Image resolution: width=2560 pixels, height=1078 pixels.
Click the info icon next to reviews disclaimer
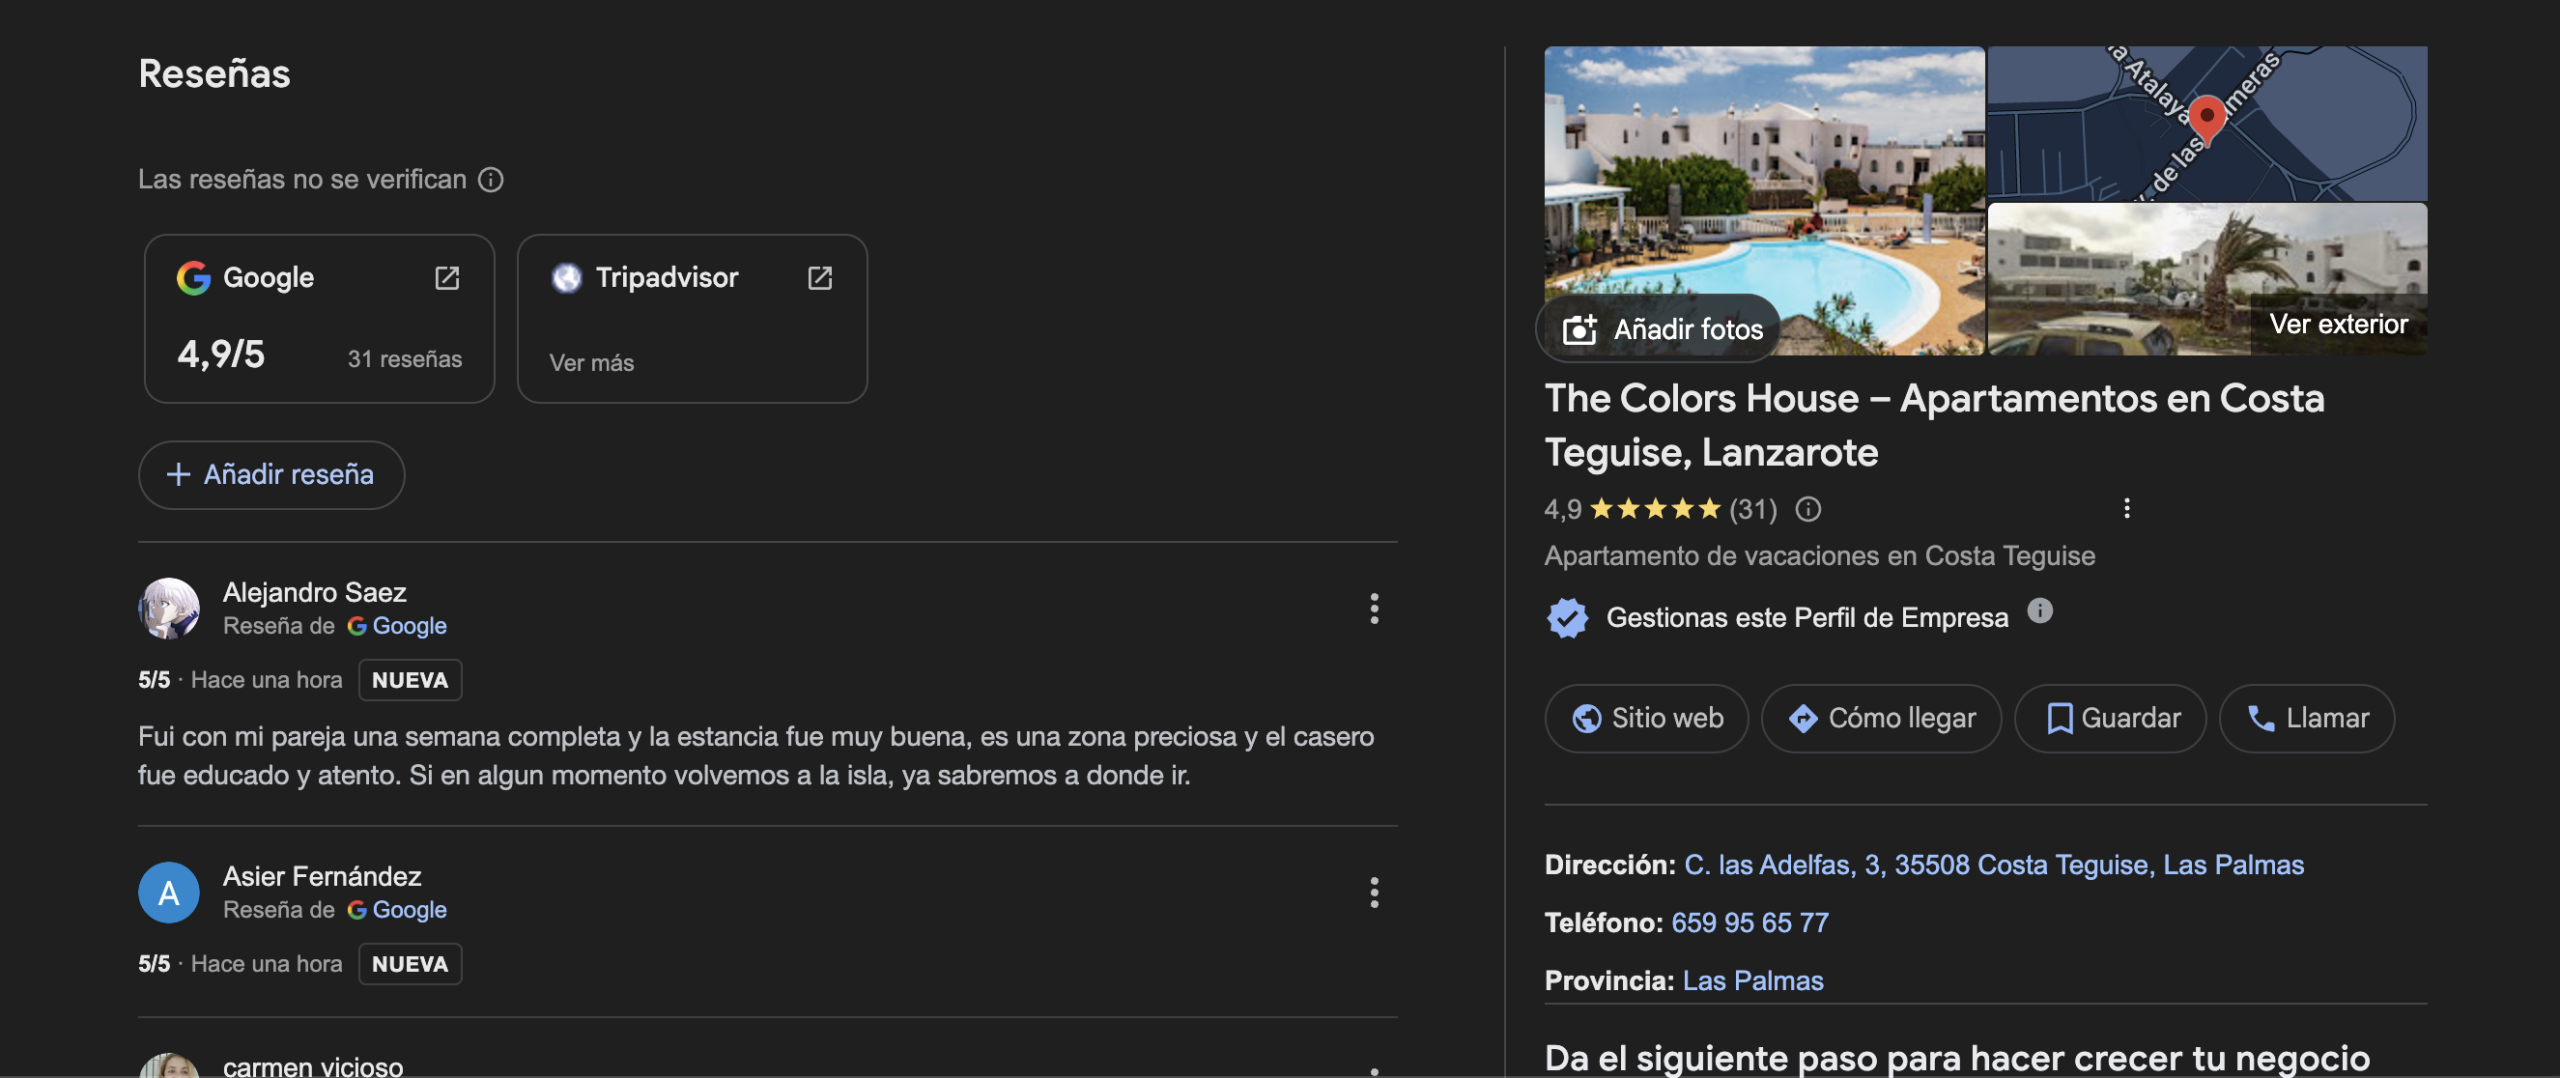coord(491,179)
